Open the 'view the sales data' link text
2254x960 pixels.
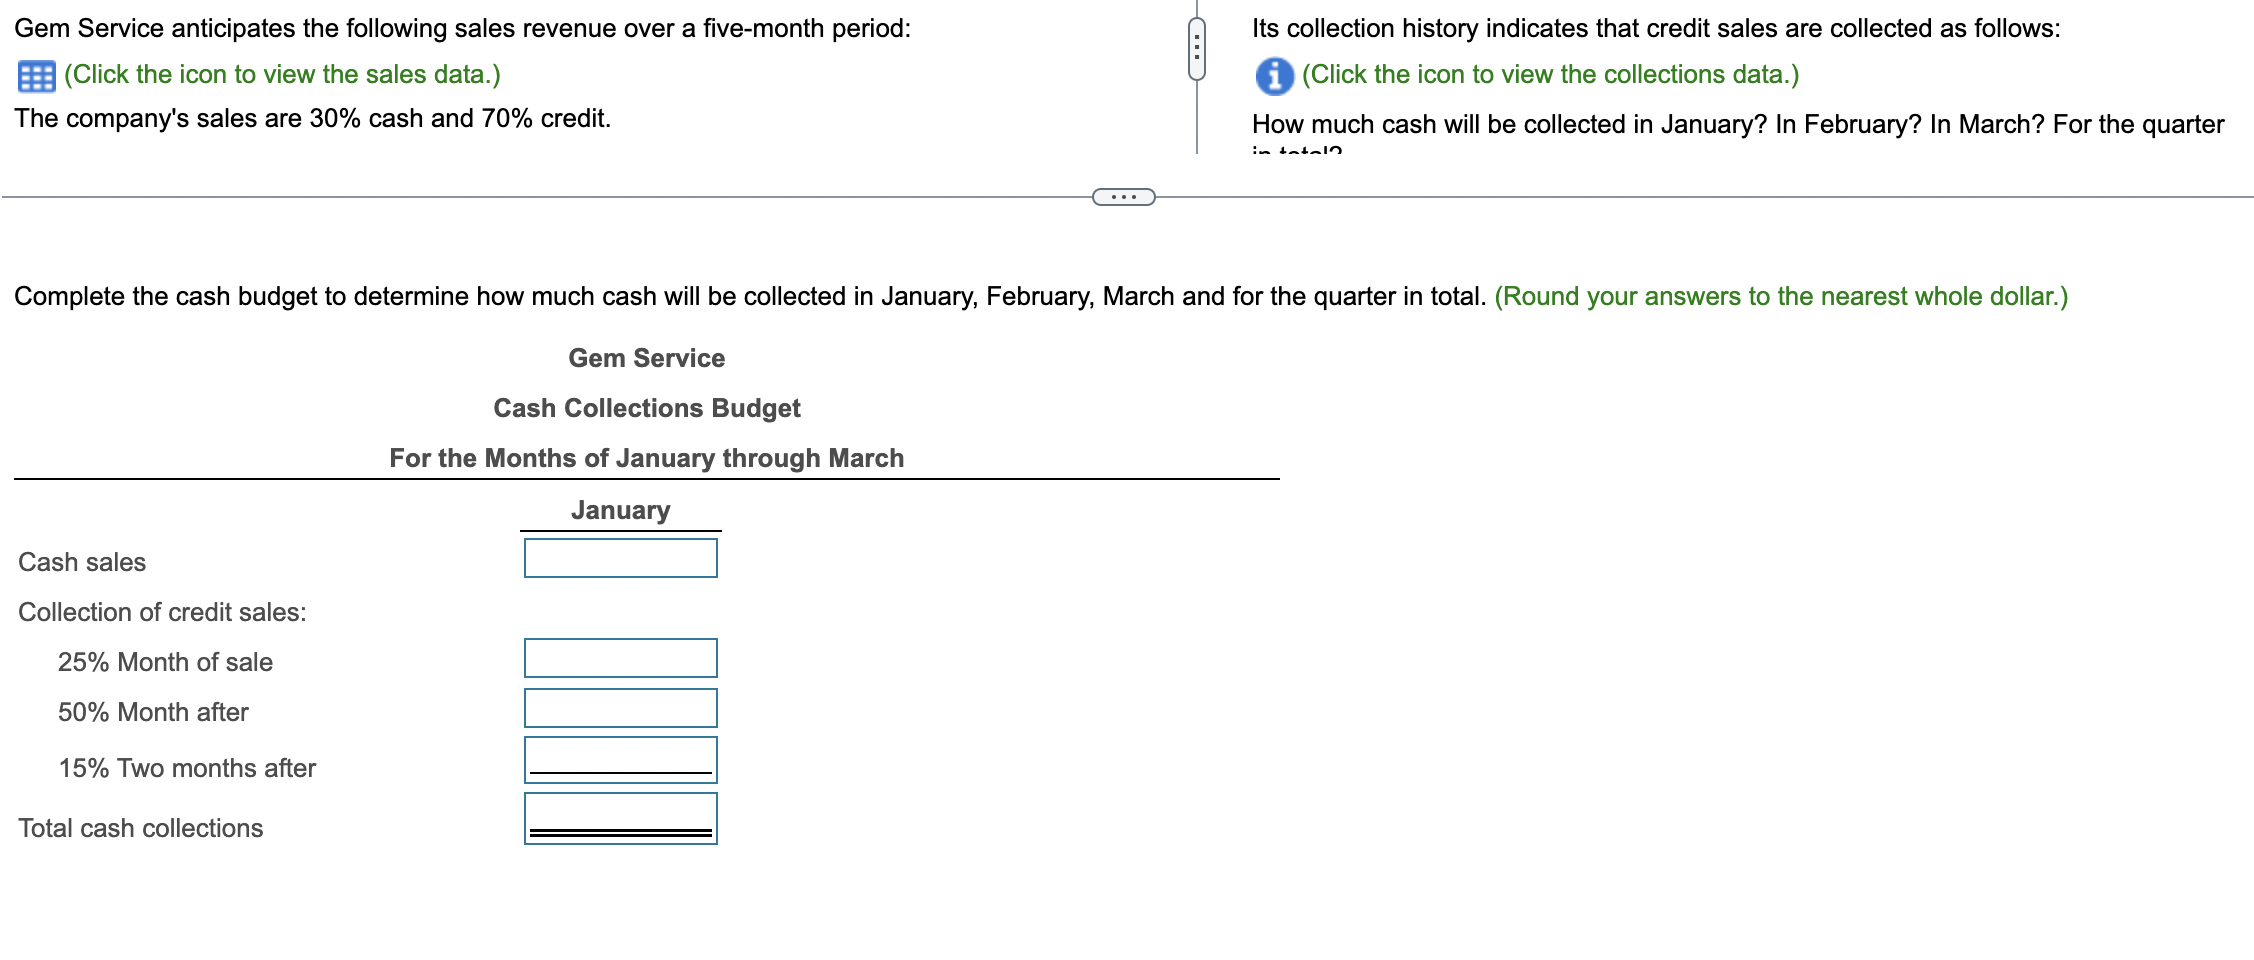282,75
